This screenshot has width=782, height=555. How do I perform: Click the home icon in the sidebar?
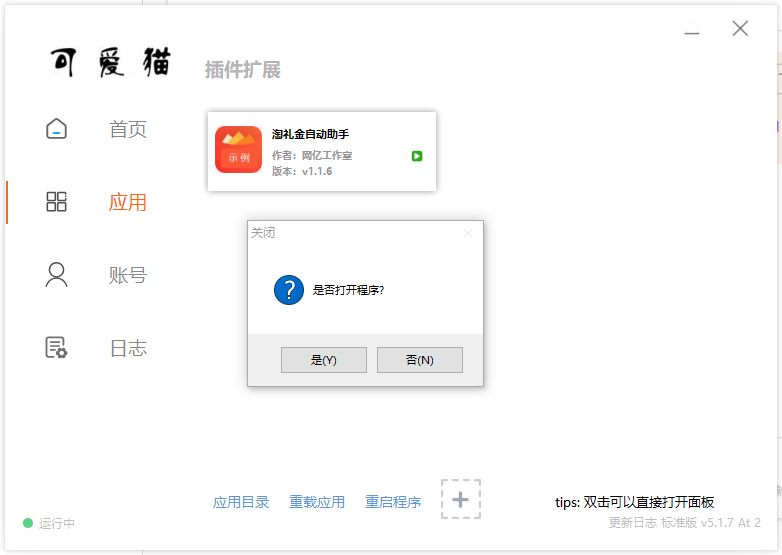tap(56, 129)
